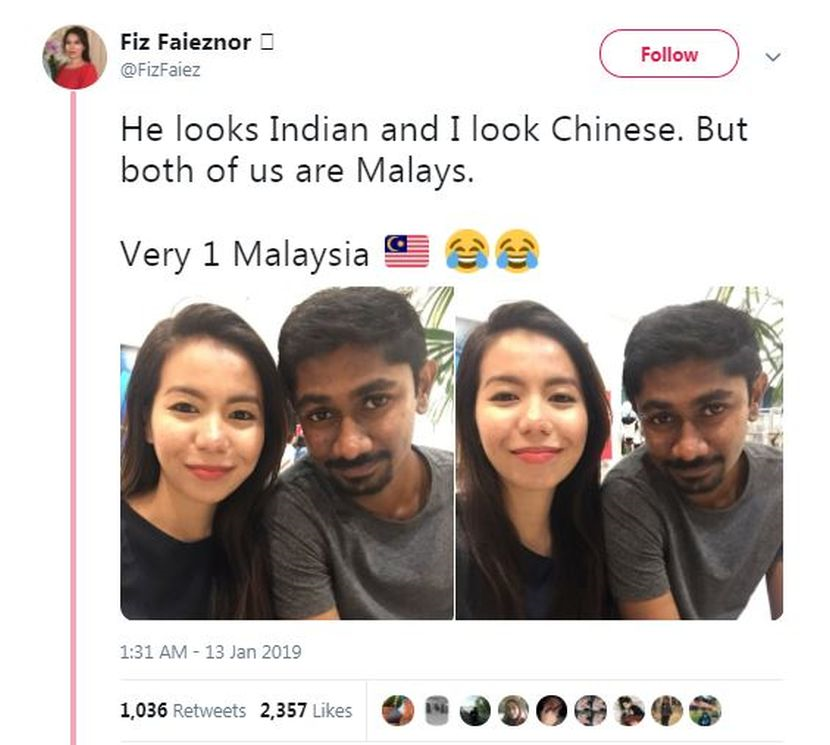Screen dimensions: 830x745
Task: View the 2,357 Likes list
Action: pos(305,711)
